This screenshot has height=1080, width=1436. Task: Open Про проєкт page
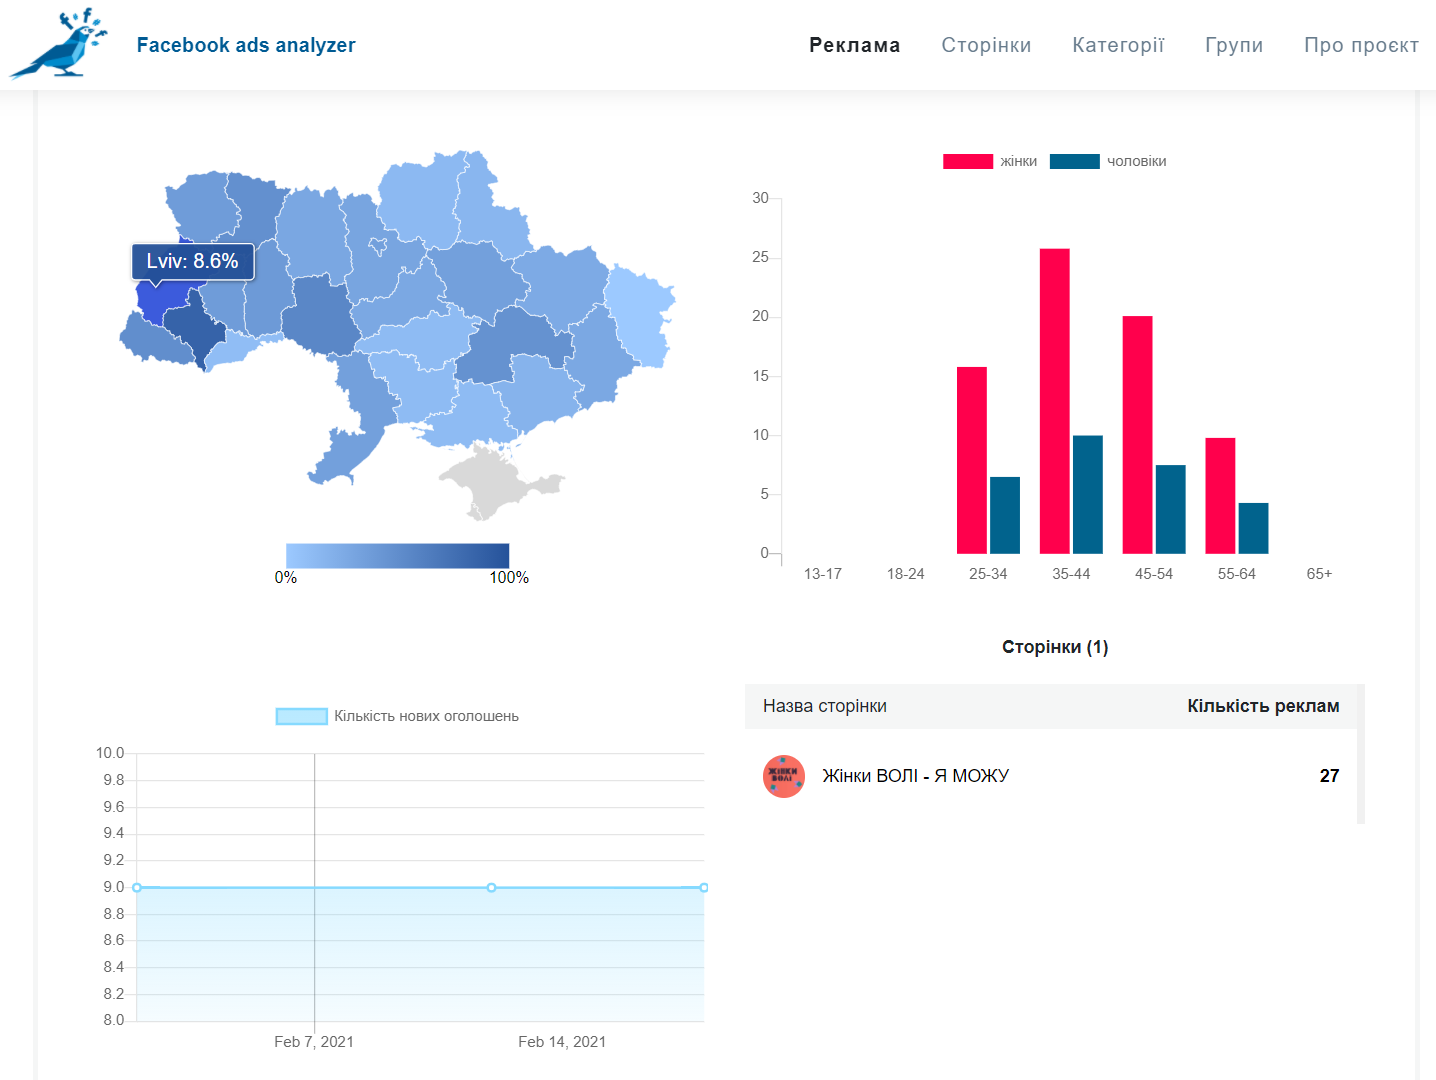(x=1361, y=45)
